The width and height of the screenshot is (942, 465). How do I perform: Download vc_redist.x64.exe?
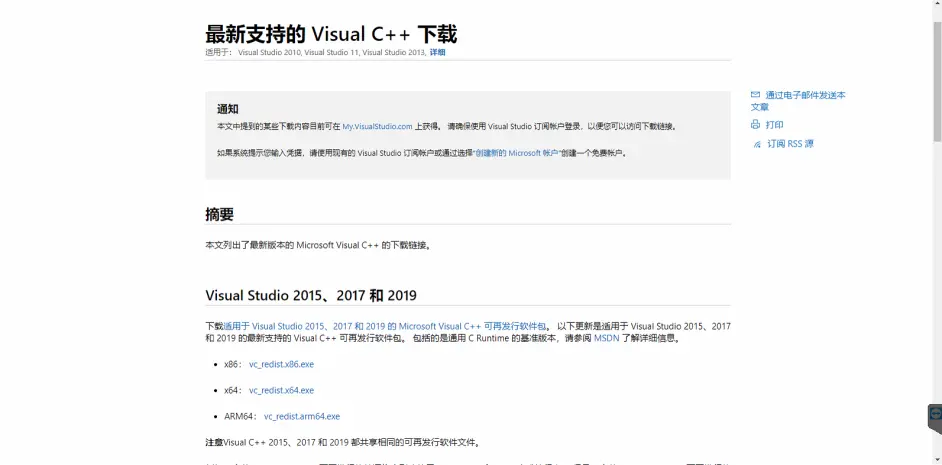tap(281, 391)
